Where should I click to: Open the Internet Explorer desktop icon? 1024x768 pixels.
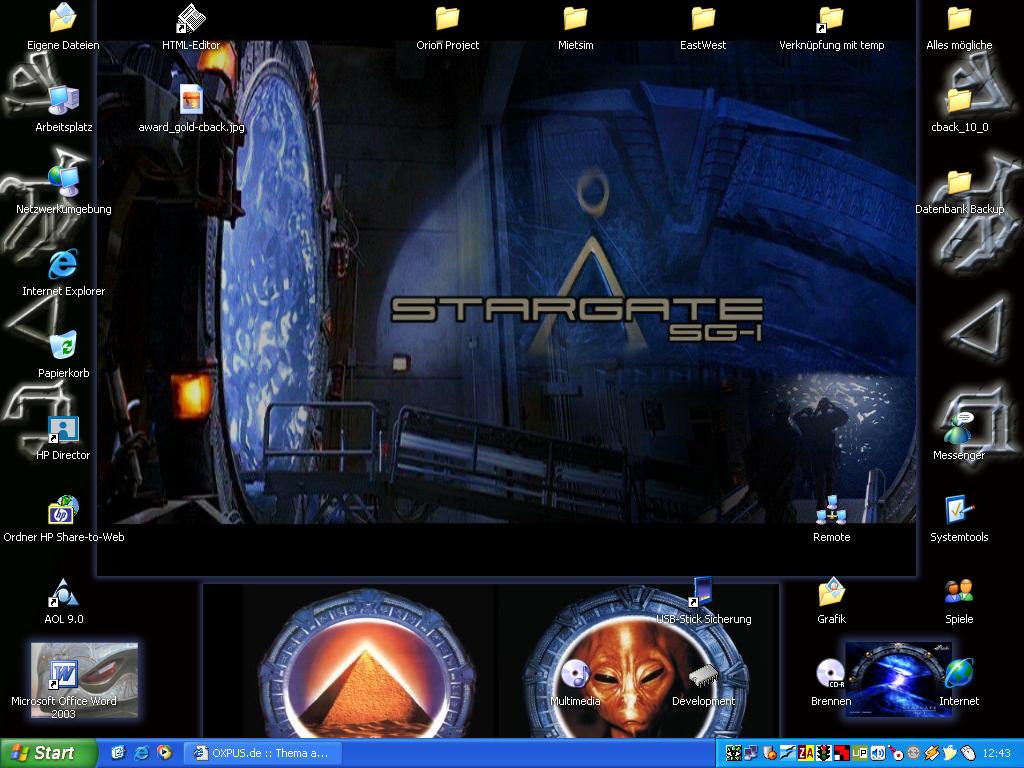[63, 265]
